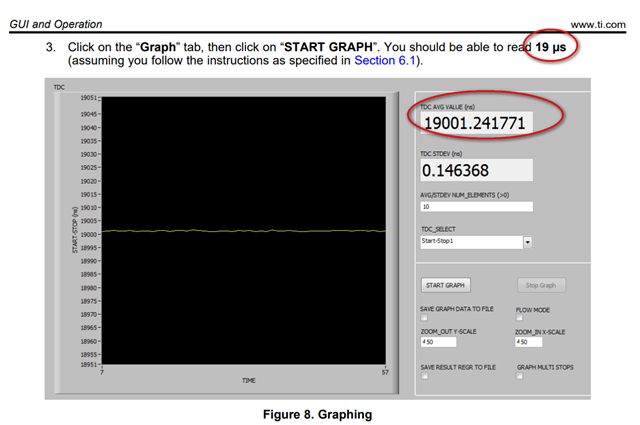Click the 18951 bottom Y-axis label
The width and height of the screenshot is (640, 425).
pyautogui.click(x=89, y=364)
